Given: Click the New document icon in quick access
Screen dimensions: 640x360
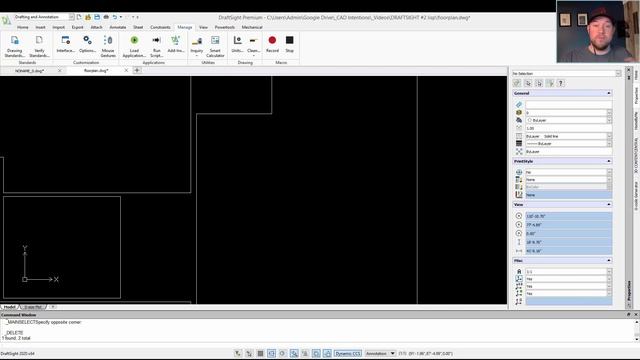Looking at the screenshot, I should pyautogui.click(x=79, y=17).
